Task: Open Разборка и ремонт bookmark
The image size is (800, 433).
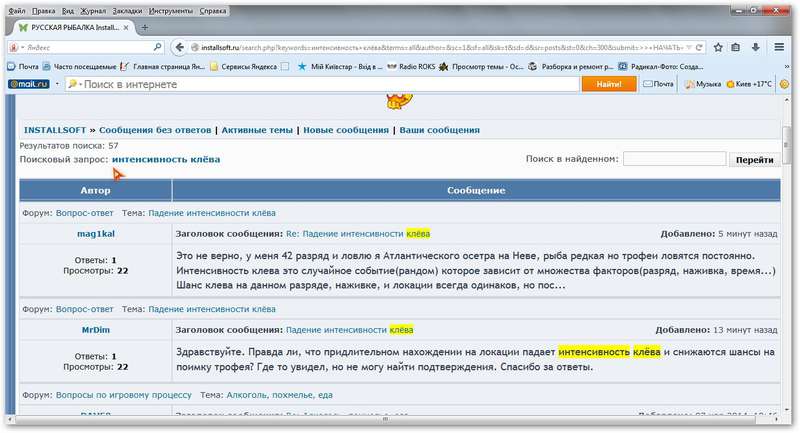Action: tap(570, 66)
